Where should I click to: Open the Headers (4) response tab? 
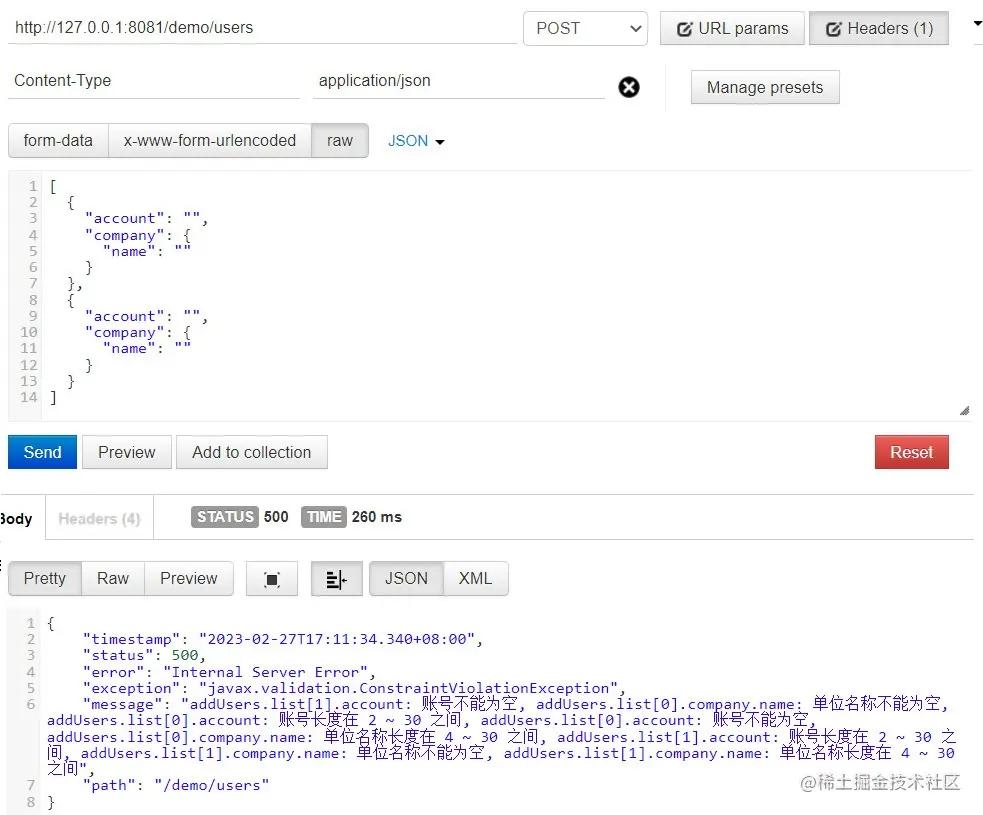coord(98,518)
